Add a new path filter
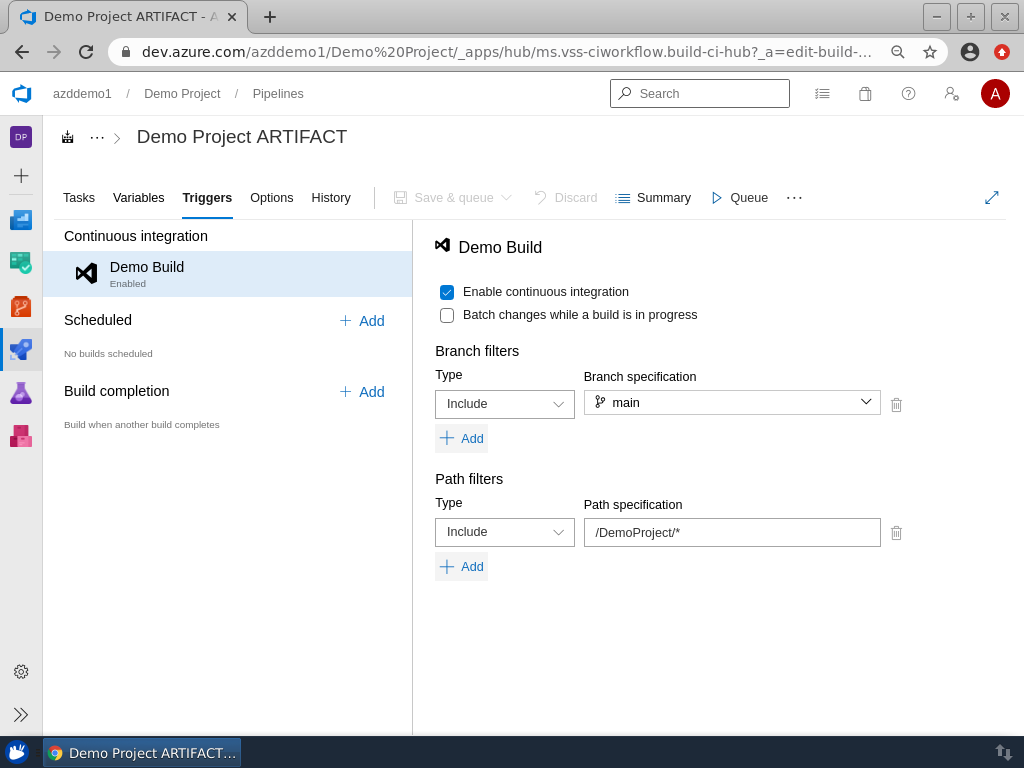1024x768 pixels. click(x=462, y=566)
